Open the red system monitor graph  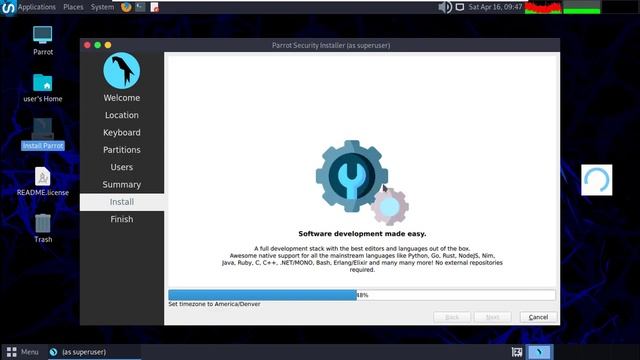pos(543,7)
